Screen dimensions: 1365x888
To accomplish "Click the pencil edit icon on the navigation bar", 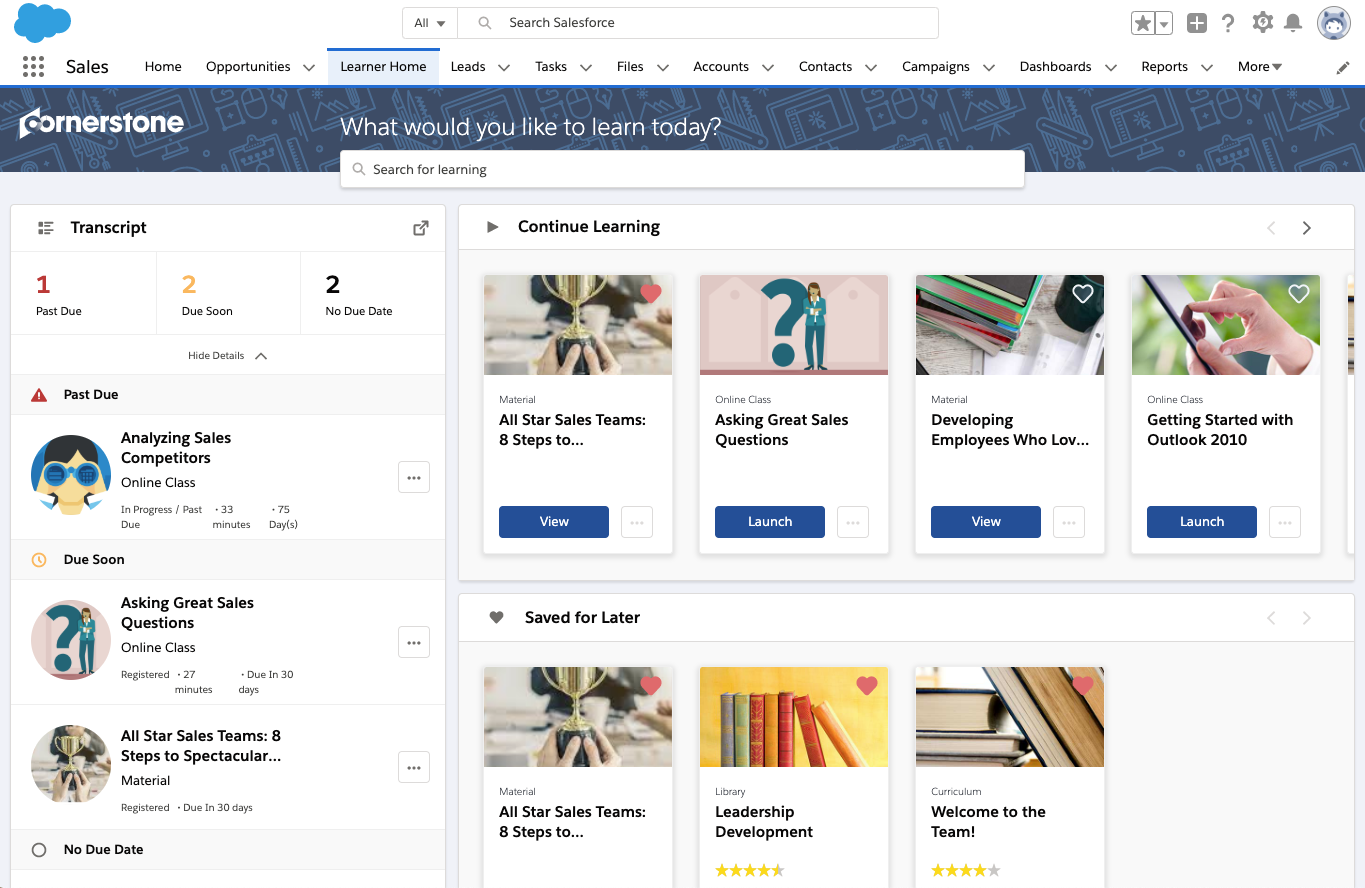I will tap(1345, 67).
